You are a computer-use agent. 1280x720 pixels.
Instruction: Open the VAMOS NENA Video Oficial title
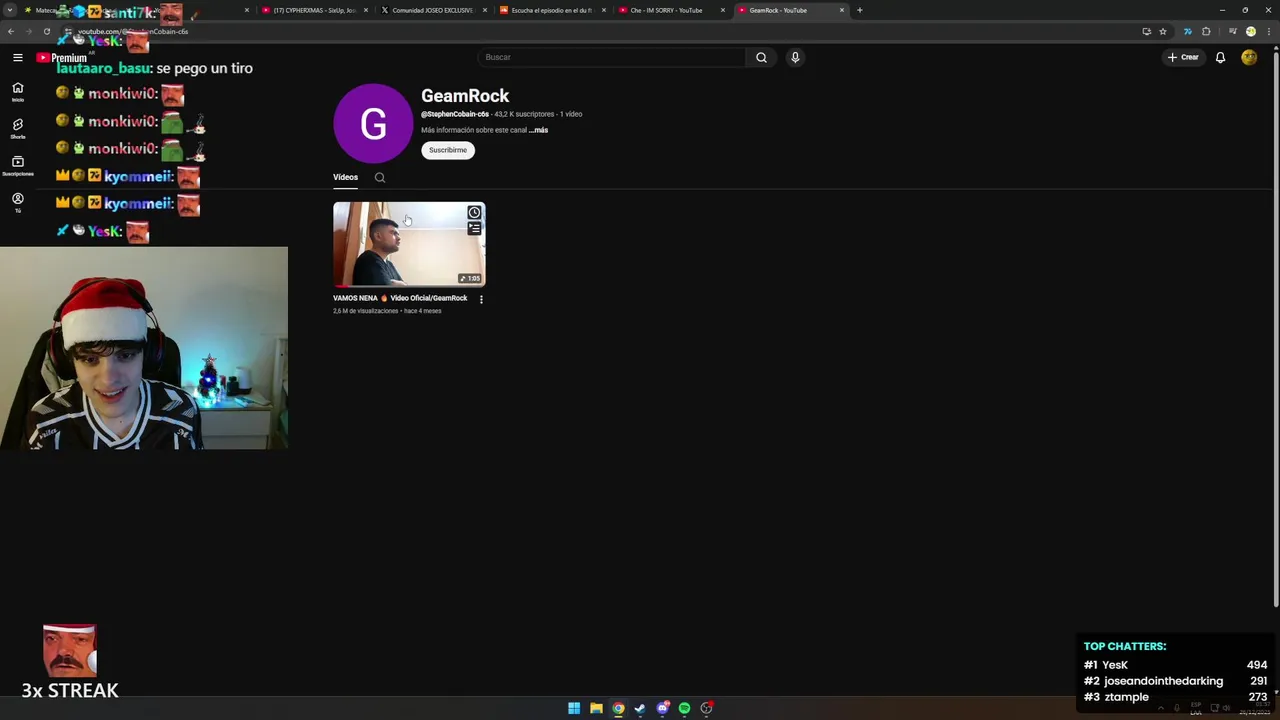point(400,298)
